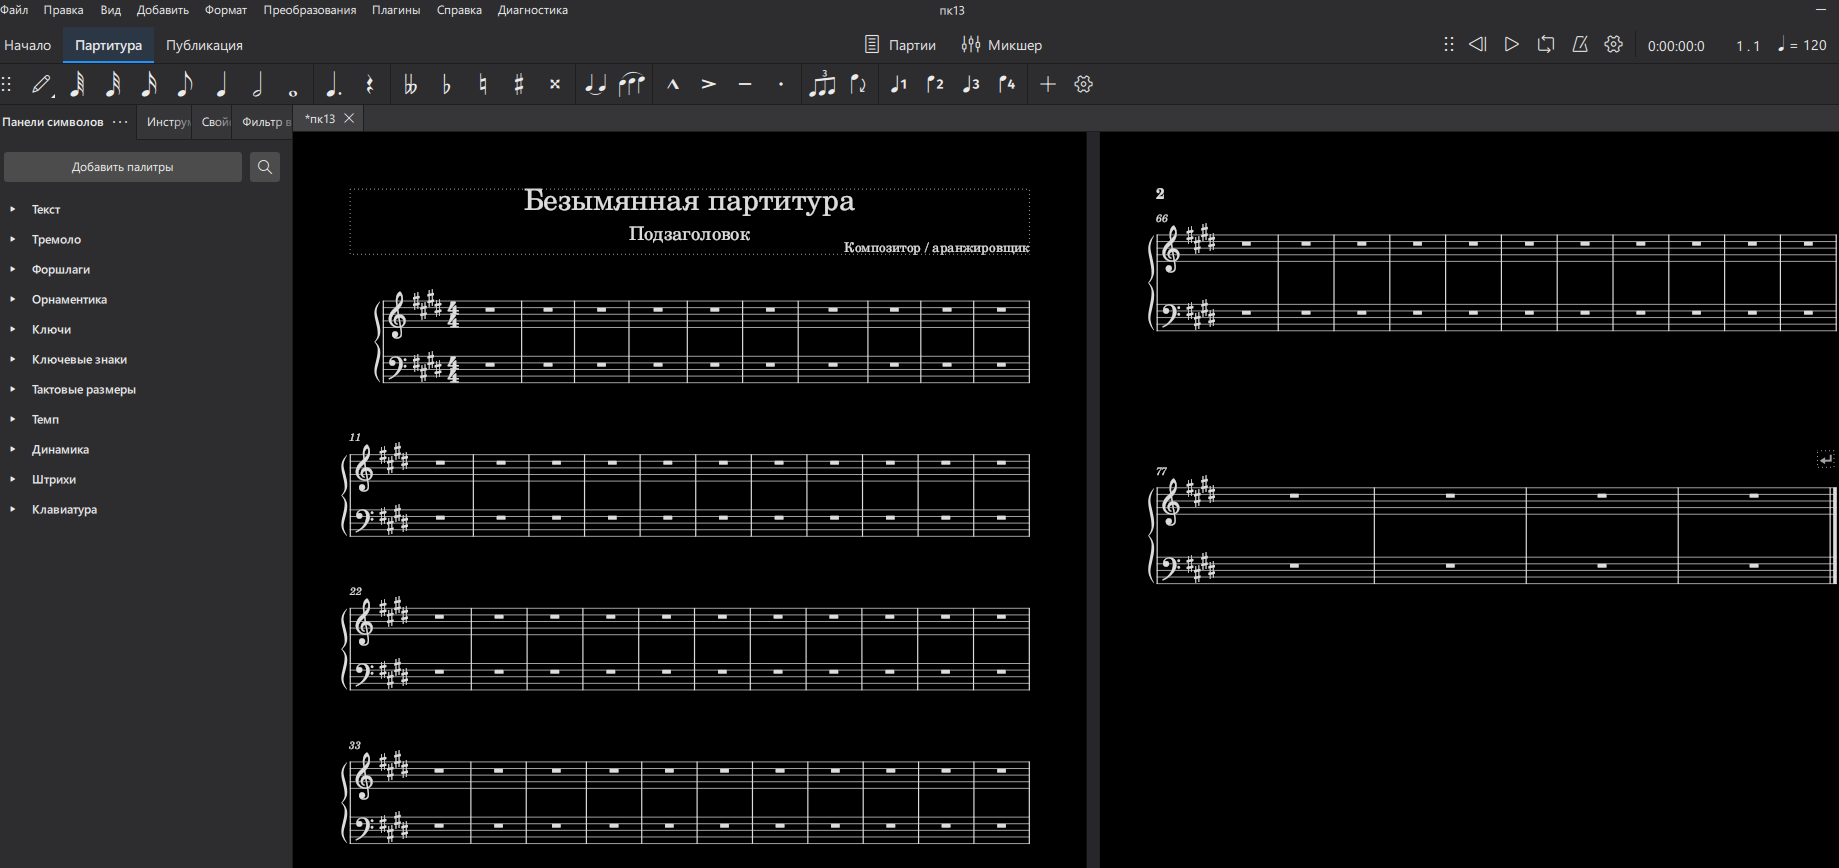Viewport: 1839px width, 868px height.
Task: Add tenuto articulation
Action: pyautogui.click(x=745, y=85)
